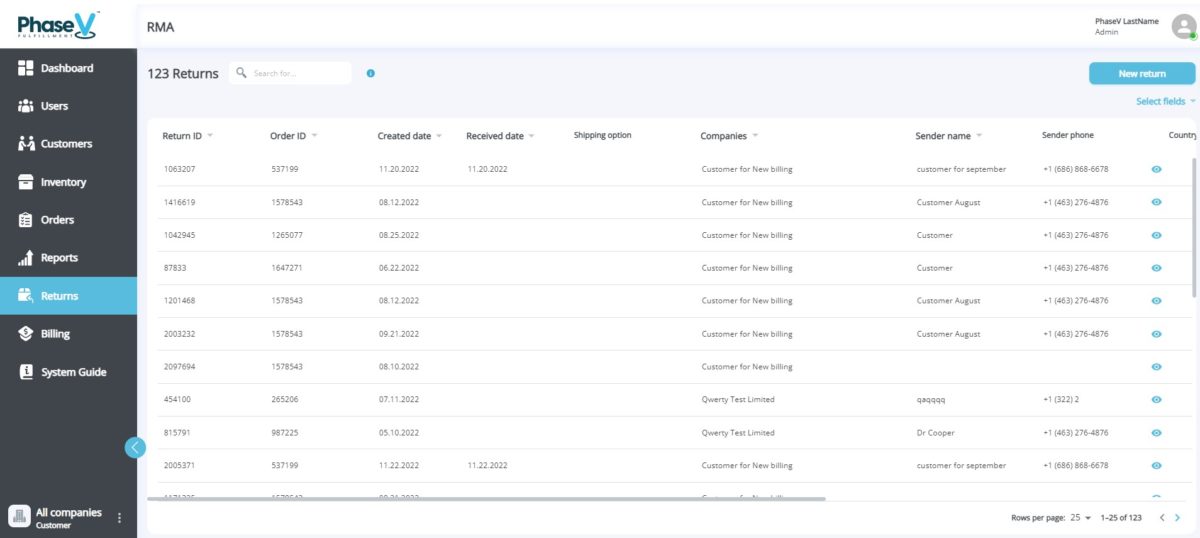Image resolution: width=1200 pixels, height=538 pixels.
Task: Click the 123 Returns heading
Action: pos(183,73)
